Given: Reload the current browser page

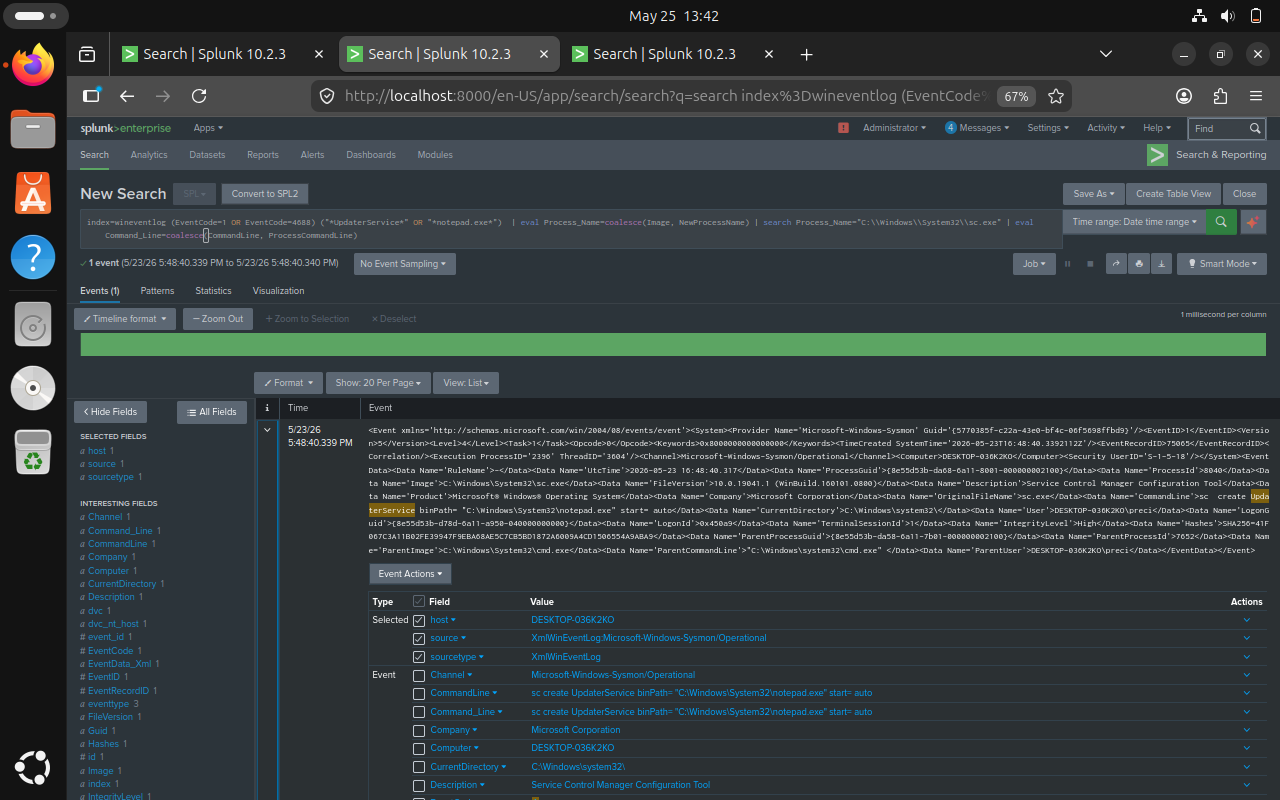Looking at the screenshot, I should 199,96.
